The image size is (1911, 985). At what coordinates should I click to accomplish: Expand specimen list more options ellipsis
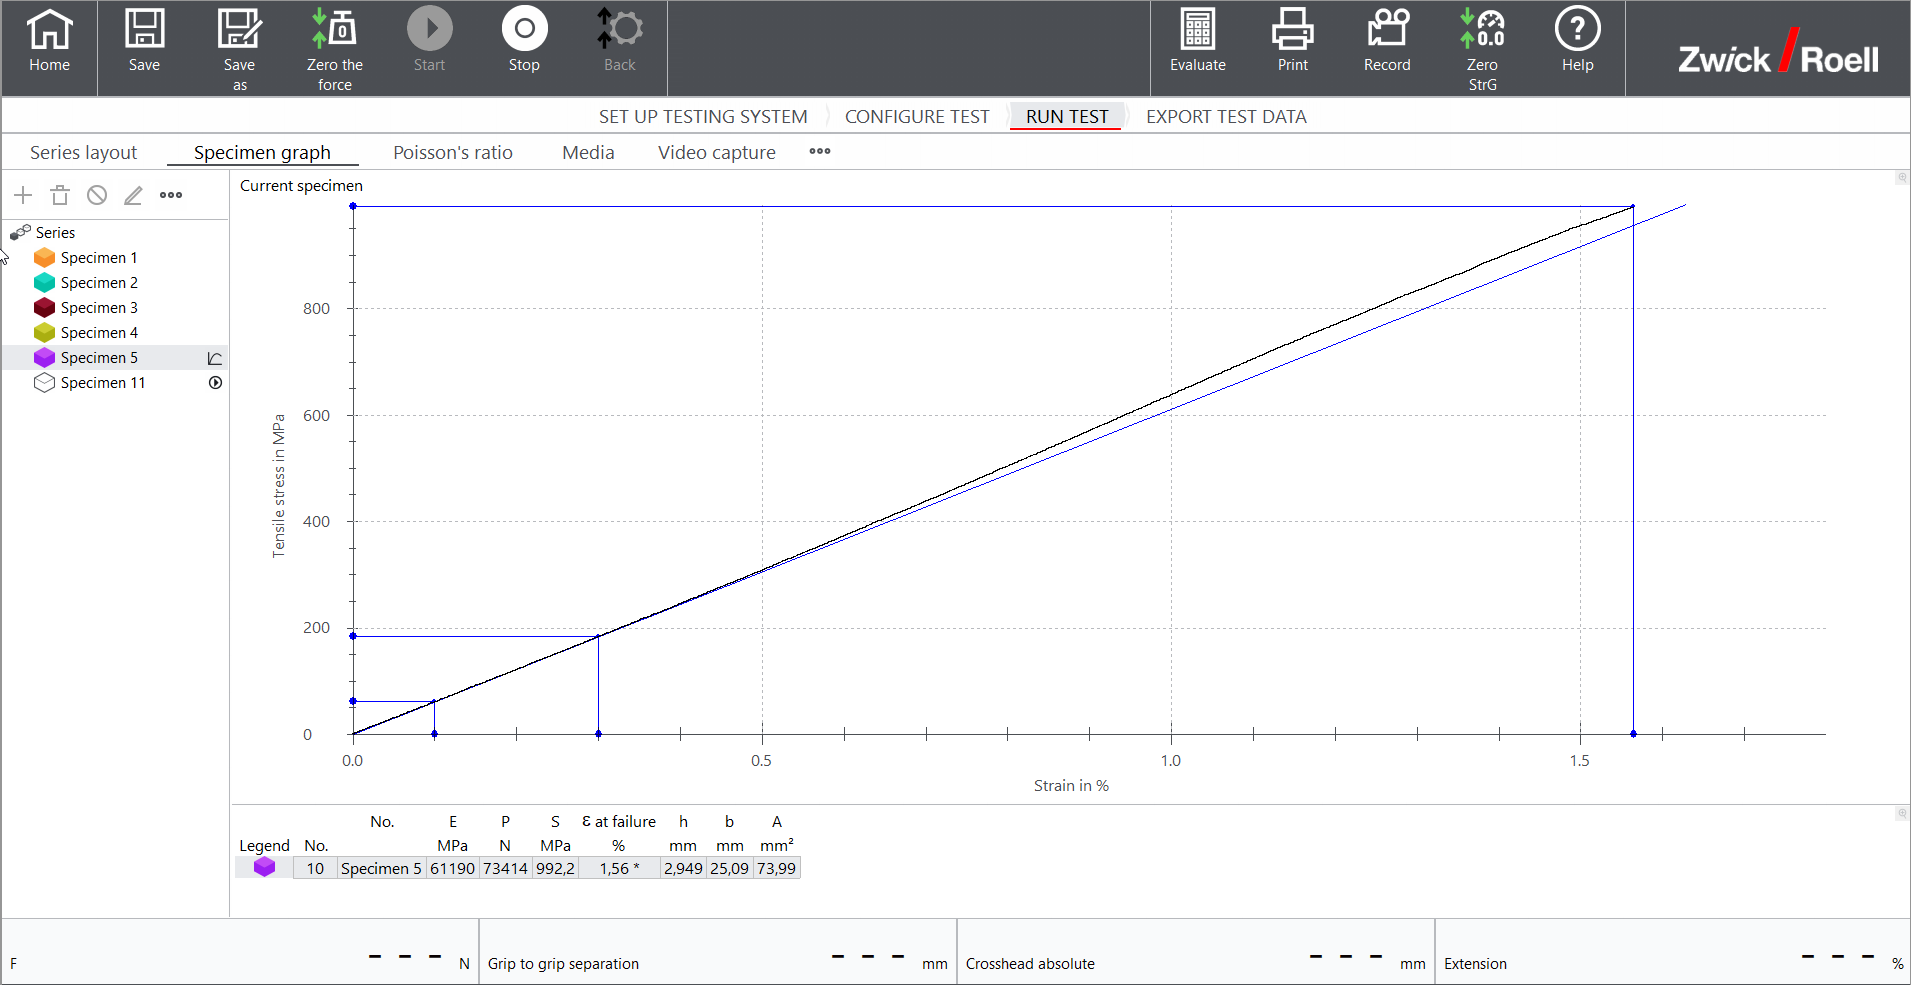coord(171,195)
